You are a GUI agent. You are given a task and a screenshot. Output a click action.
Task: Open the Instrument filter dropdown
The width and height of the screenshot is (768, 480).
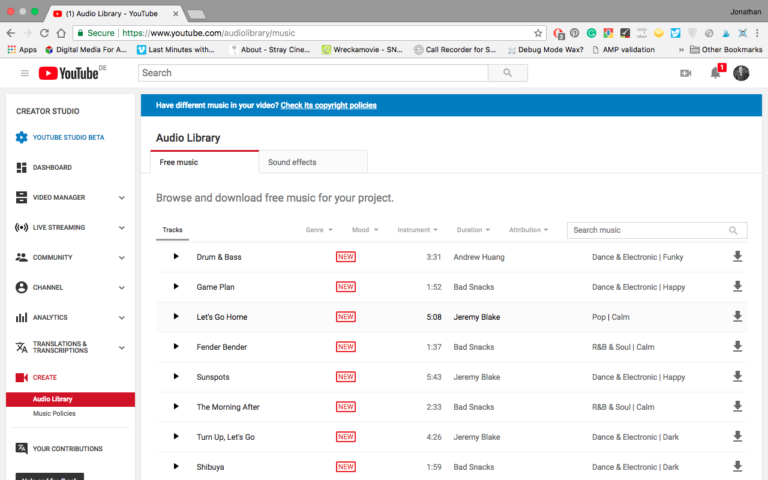coord(417,230)
